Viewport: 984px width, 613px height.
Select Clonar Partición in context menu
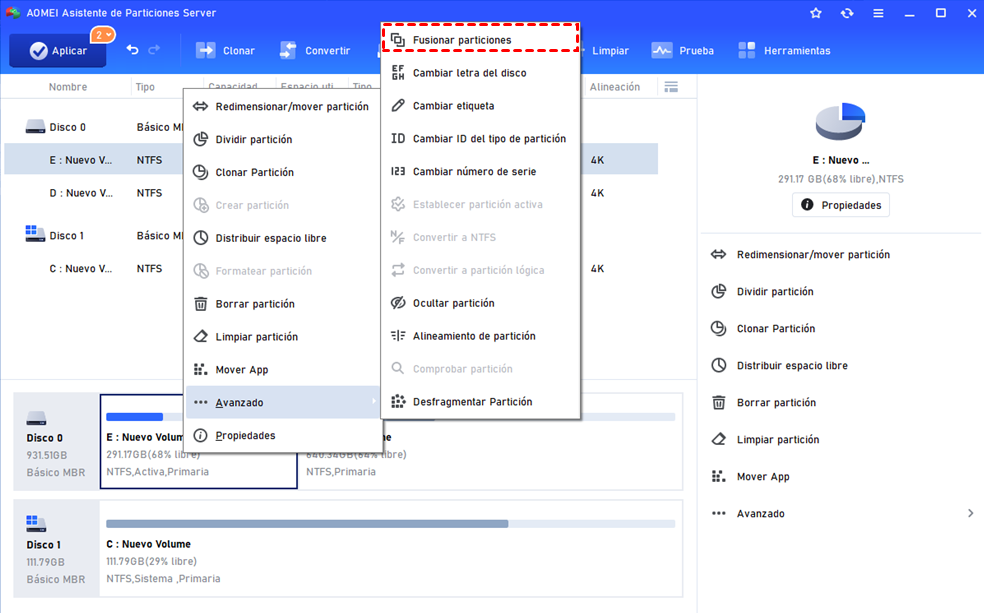tap(282, 172)
